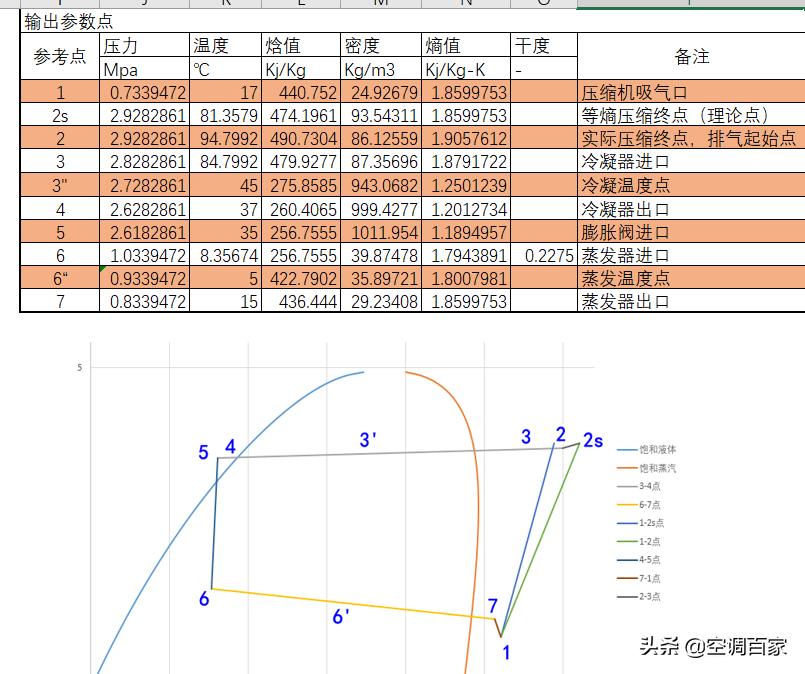The height and width of the screenshot is (674, 805).
Task: Click column header L to select the column
Action: pos(299,4)
